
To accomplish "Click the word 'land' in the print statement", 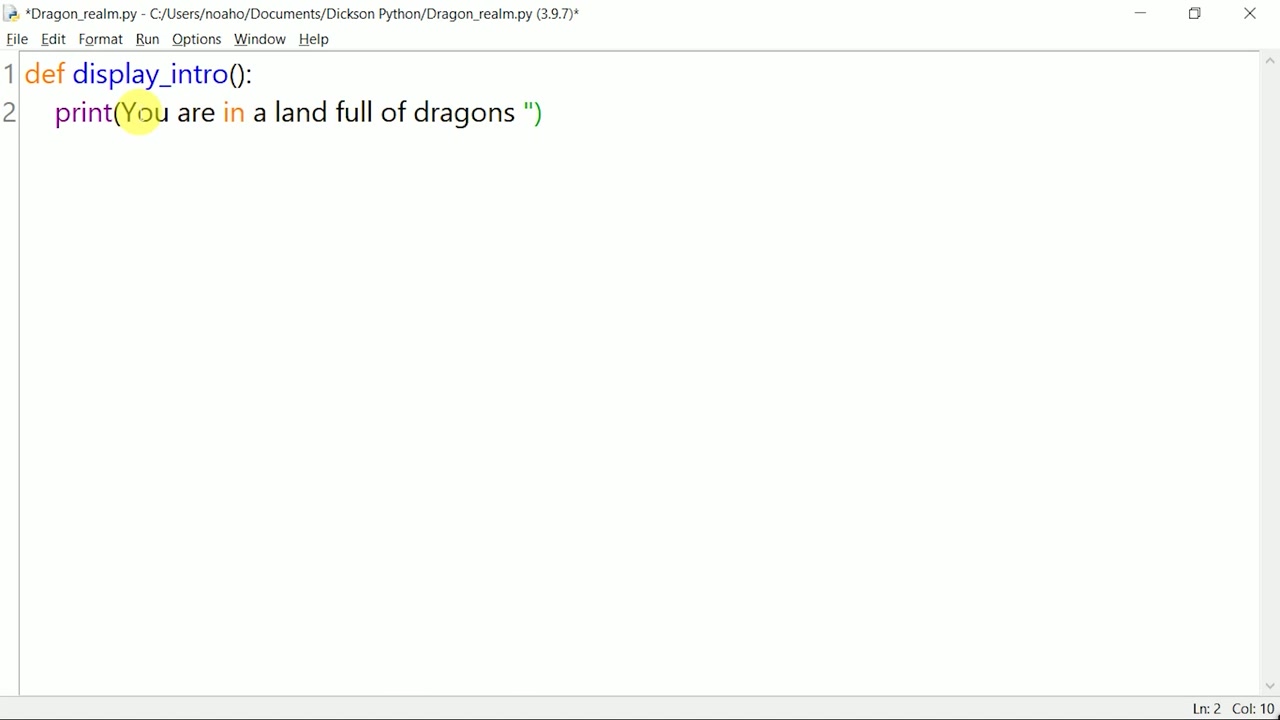I will pyautogui.click(x=301, y=112).
